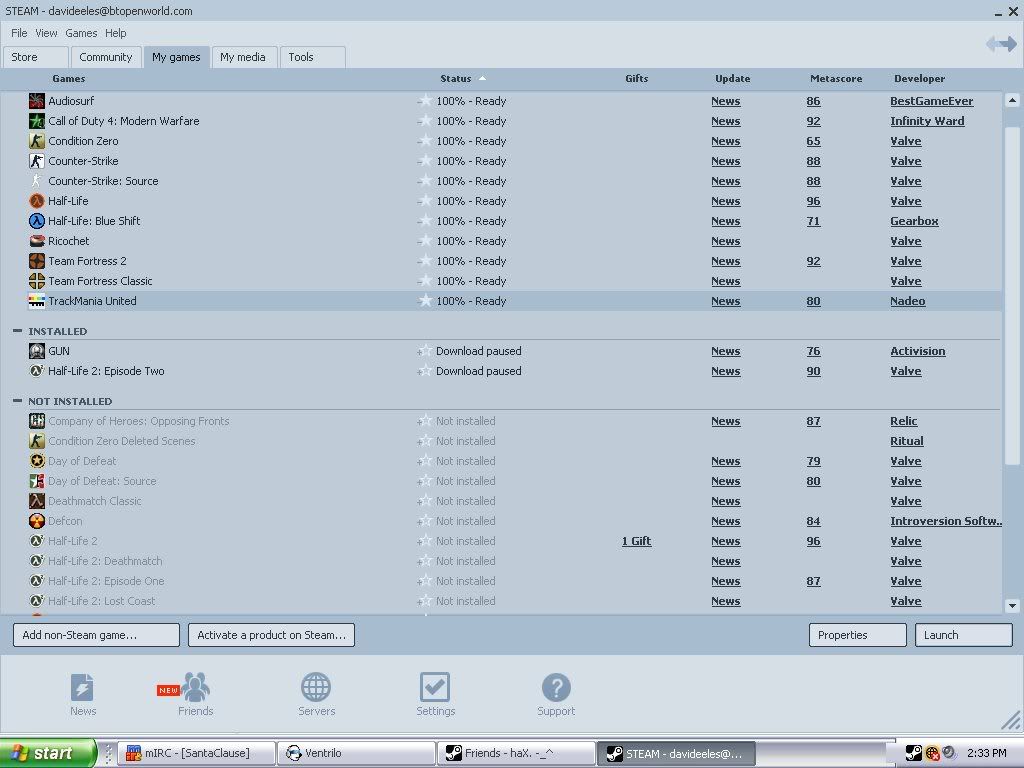
Task: Click the Properties button
Action: click(857, 635)
